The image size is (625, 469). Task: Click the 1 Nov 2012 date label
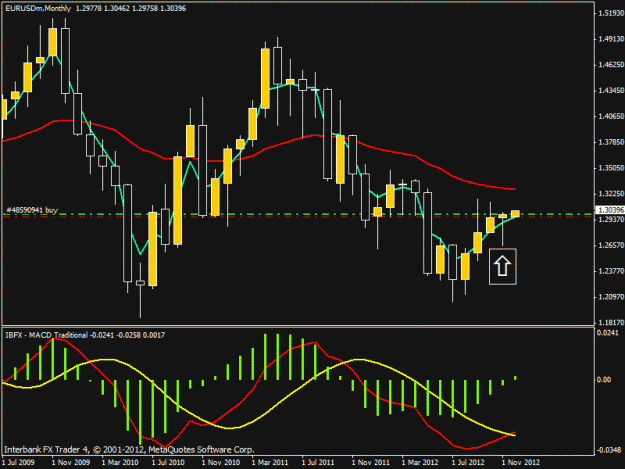pyautogui.click(x=521, y=463)
